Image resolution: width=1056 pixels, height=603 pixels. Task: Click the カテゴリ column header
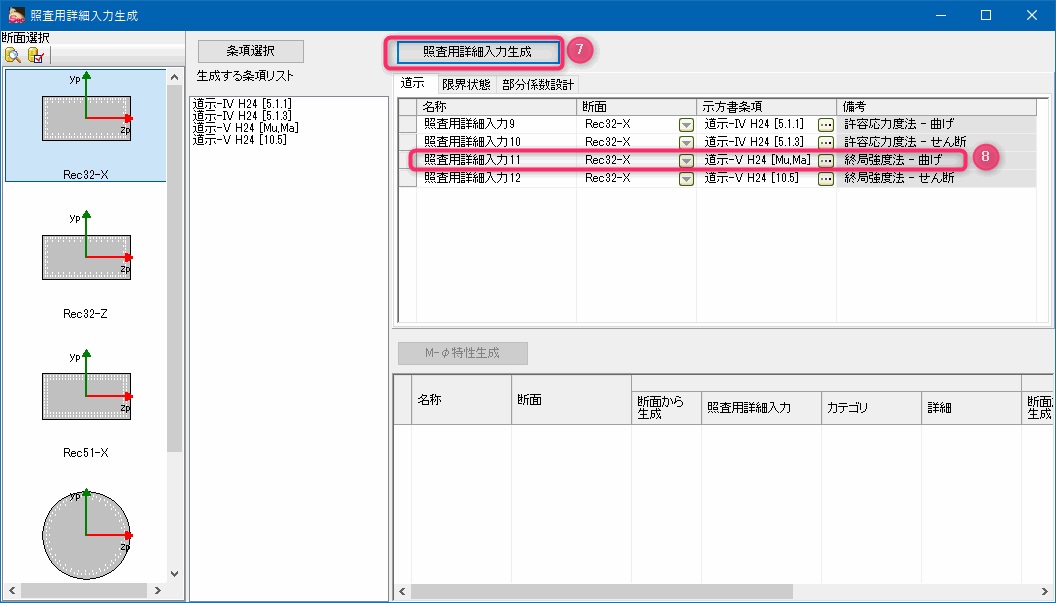871,408
